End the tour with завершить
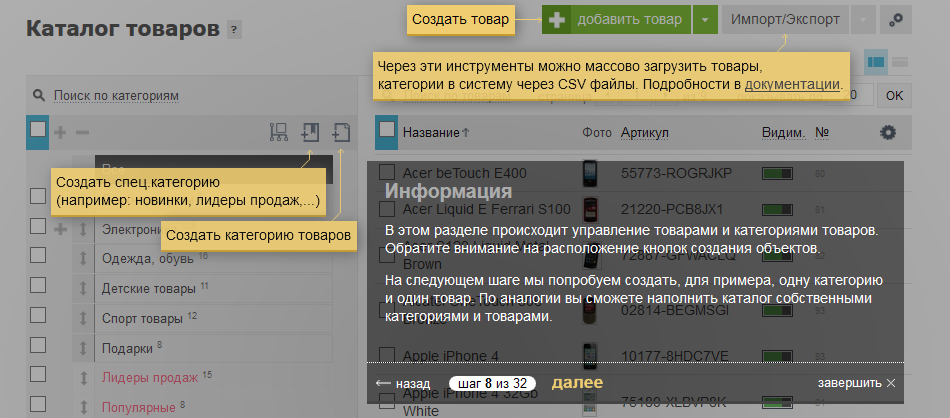This screenshot has height=418, width=950. (850, 383)
